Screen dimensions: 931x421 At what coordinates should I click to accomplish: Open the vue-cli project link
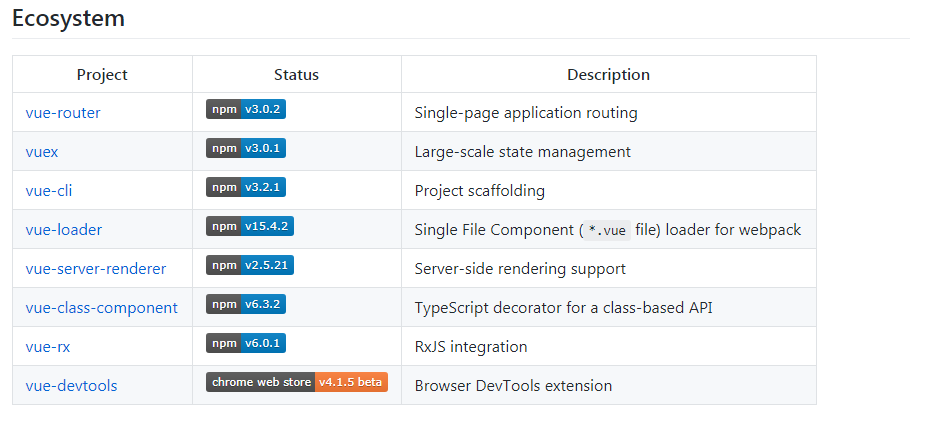click(49, 191)
